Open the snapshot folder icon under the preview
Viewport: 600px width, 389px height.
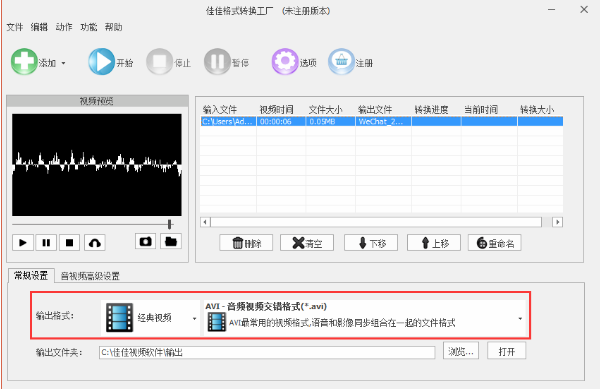pos(171,242)
